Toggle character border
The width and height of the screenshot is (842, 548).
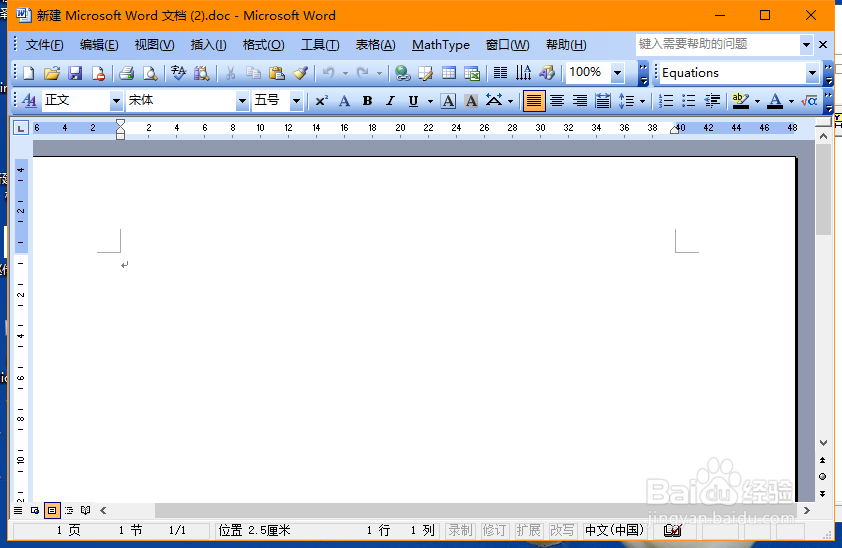coord(448,101)
